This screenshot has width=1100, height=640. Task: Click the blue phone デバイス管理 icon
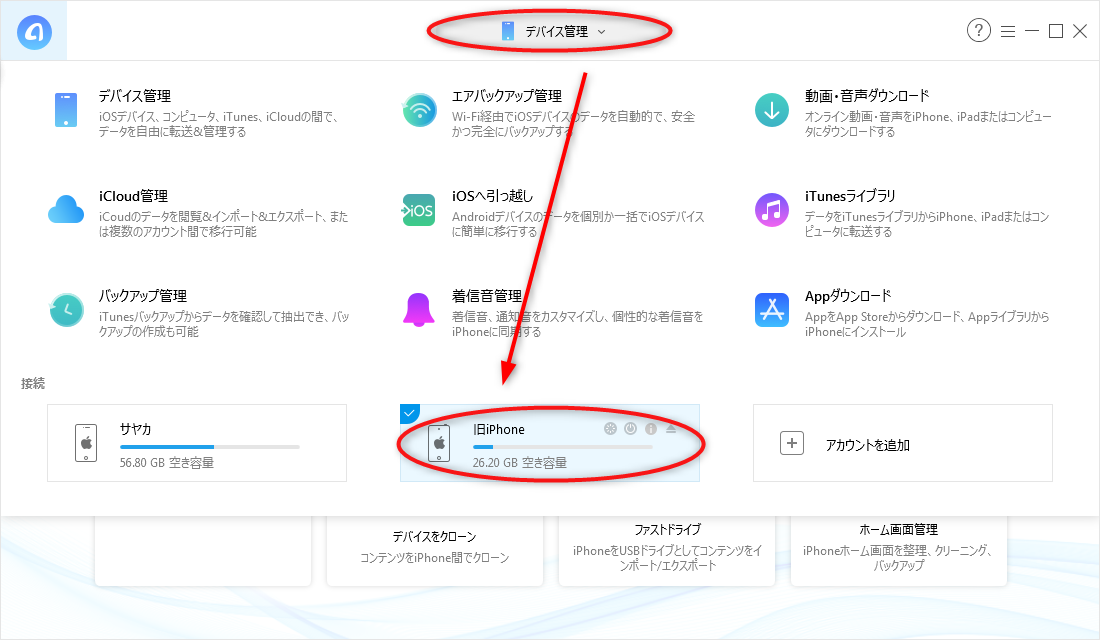pos(66,110)
